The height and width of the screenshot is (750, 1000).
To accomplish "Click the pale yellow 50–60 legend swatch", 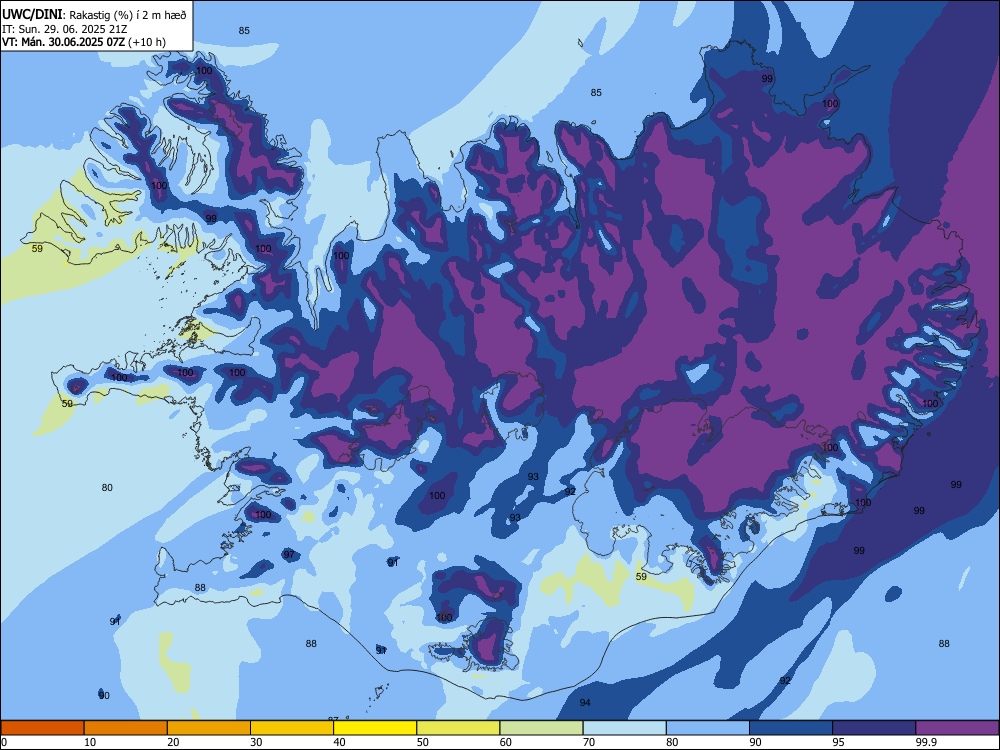I will (x=458, y=728).
